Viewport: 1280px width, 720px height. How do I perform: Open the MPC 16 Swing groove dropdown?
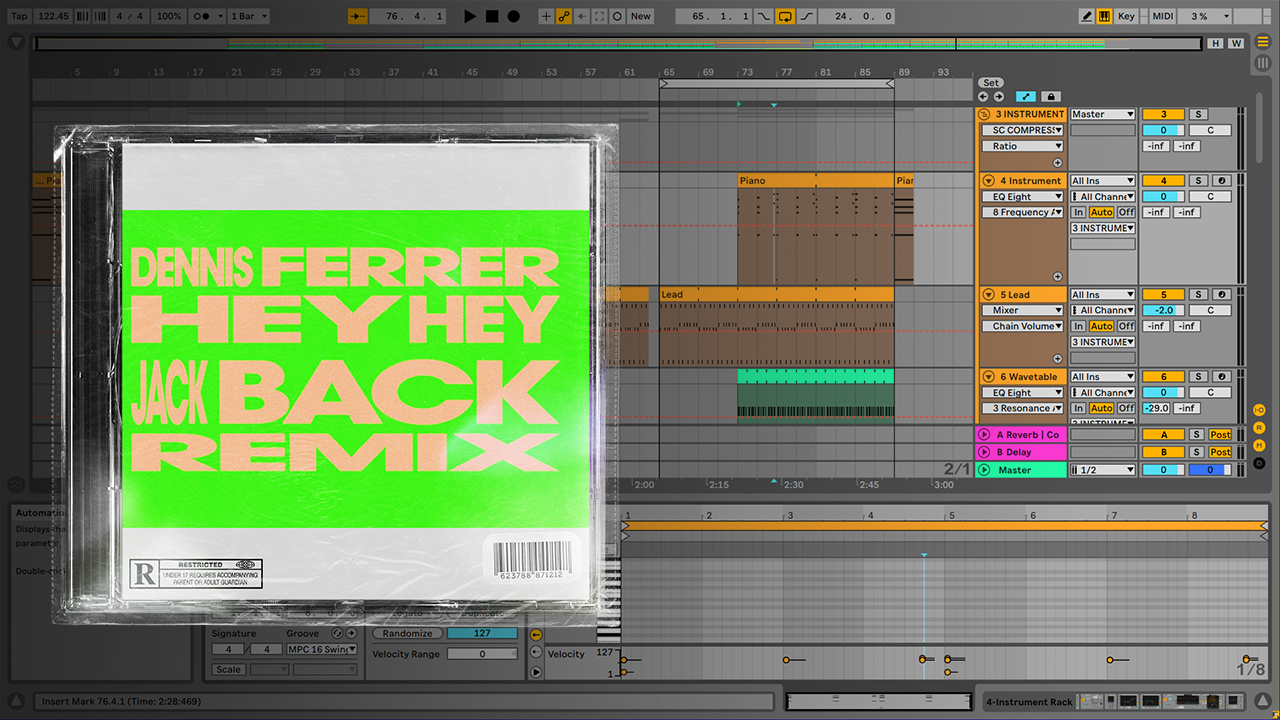[x=320, y=649]
